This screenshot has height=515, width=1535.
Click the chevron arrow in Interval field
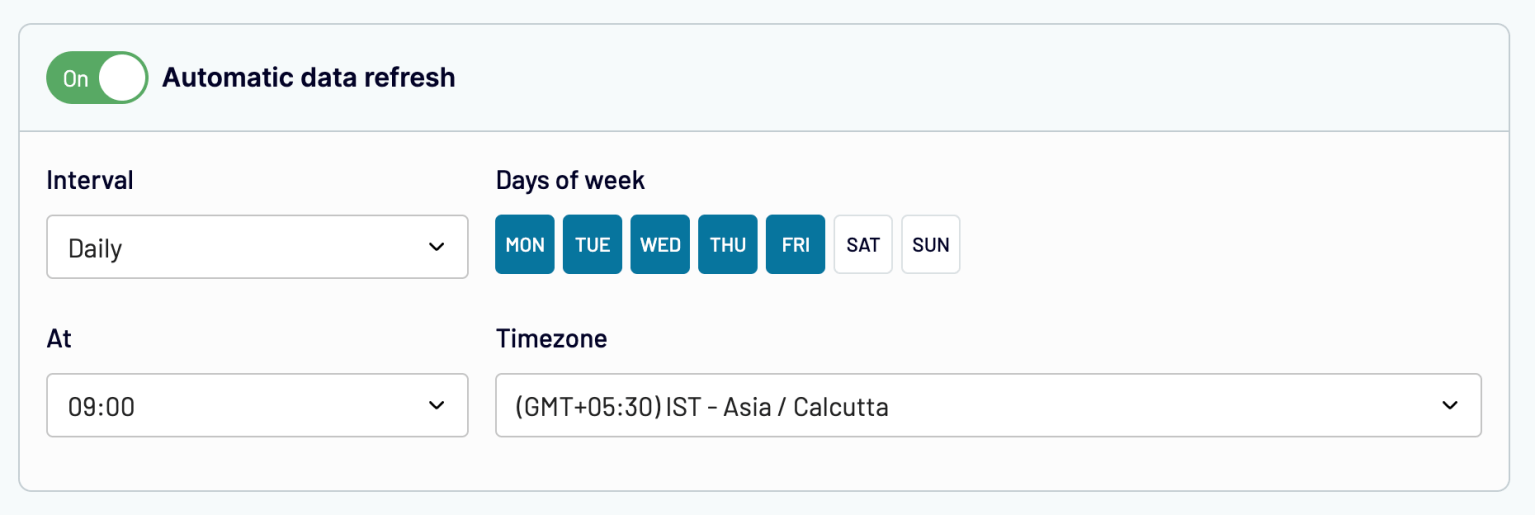pyautogui.click(x=436, y=247)
